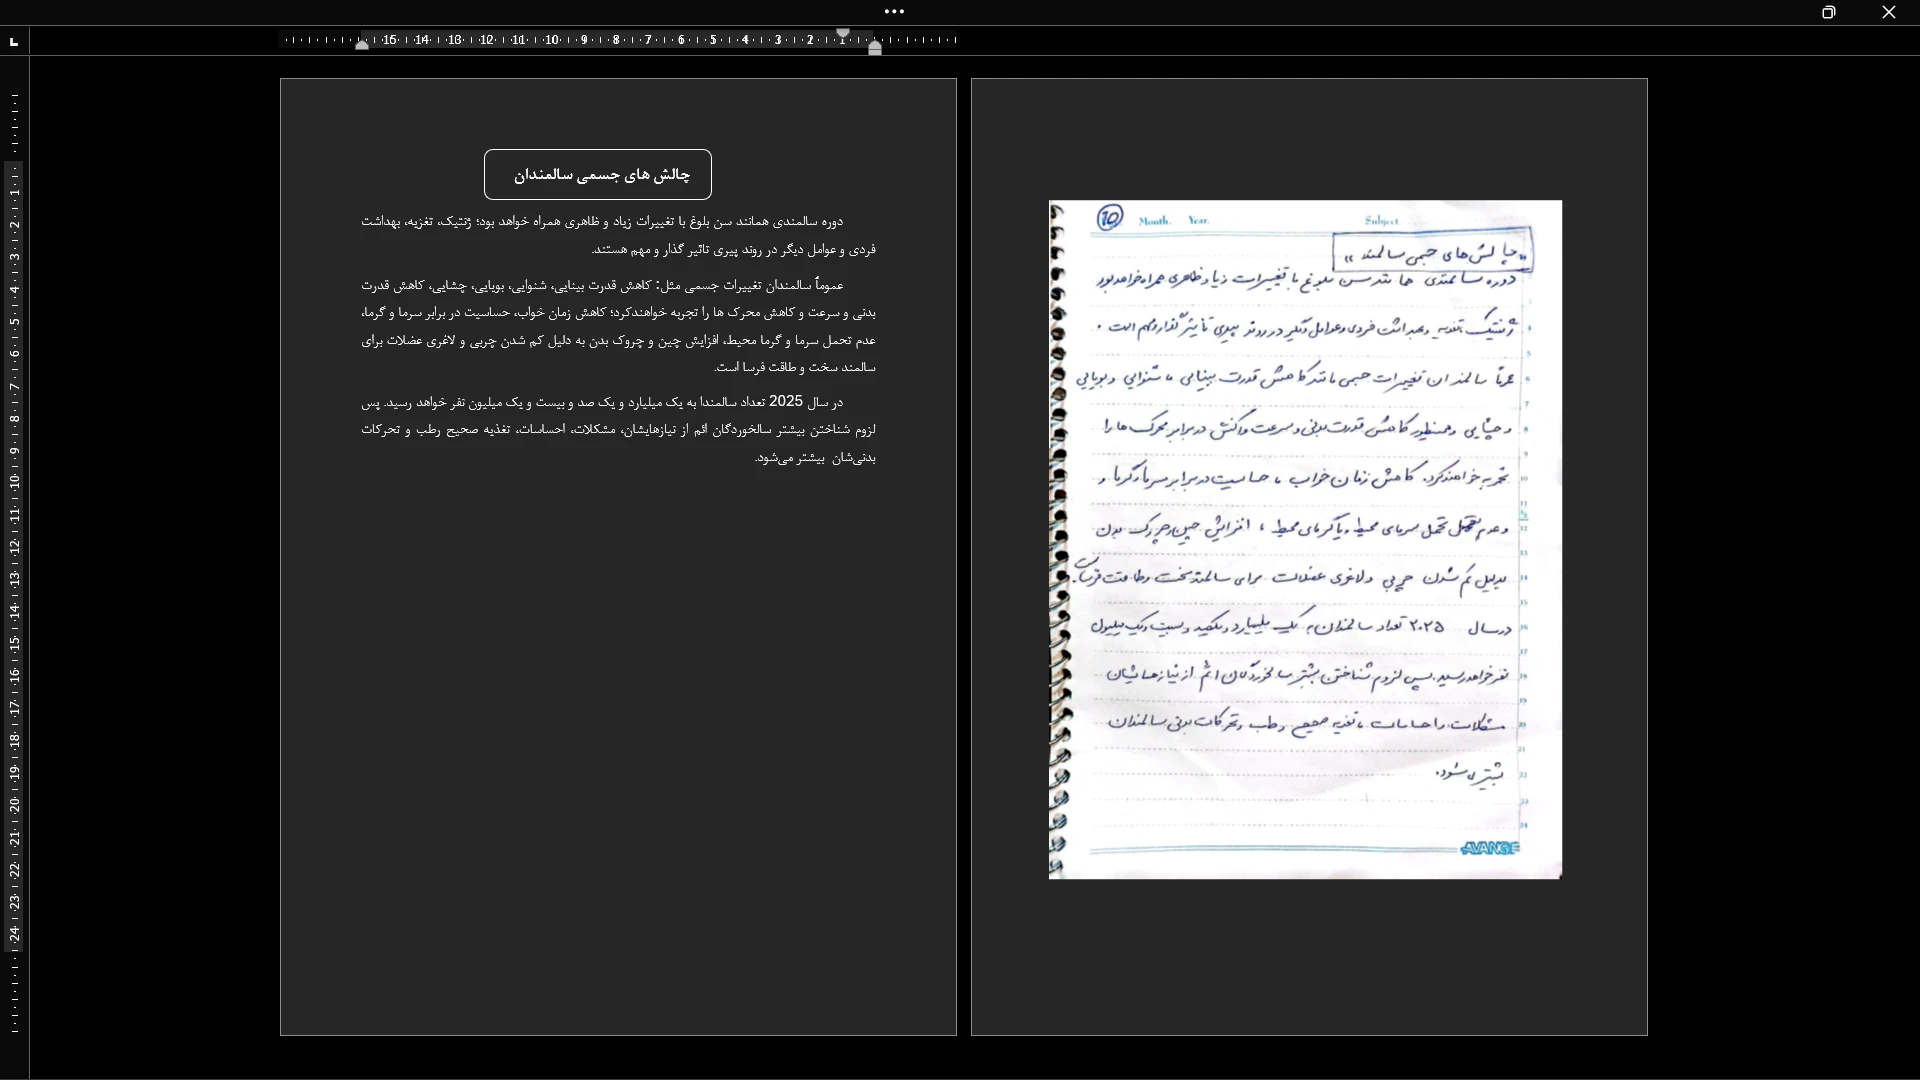Select the handwritten notebook page image

pos(1305,540)
